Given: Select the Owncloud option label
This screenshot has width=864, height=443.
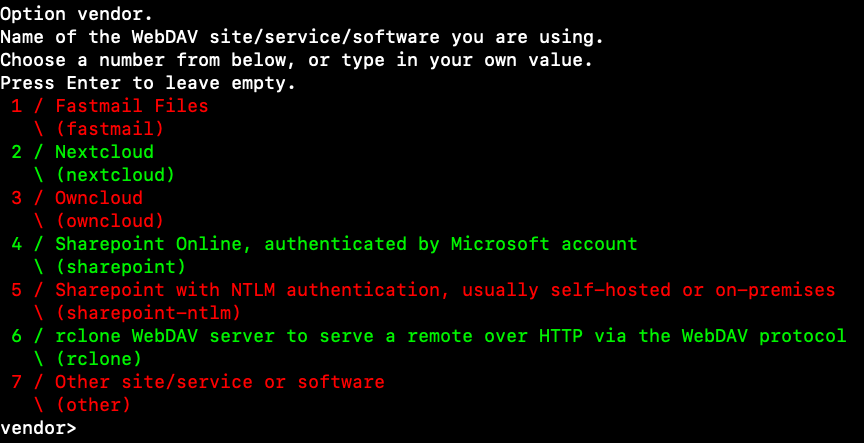Looking at the screenshot, I should (x=99, y=198).
